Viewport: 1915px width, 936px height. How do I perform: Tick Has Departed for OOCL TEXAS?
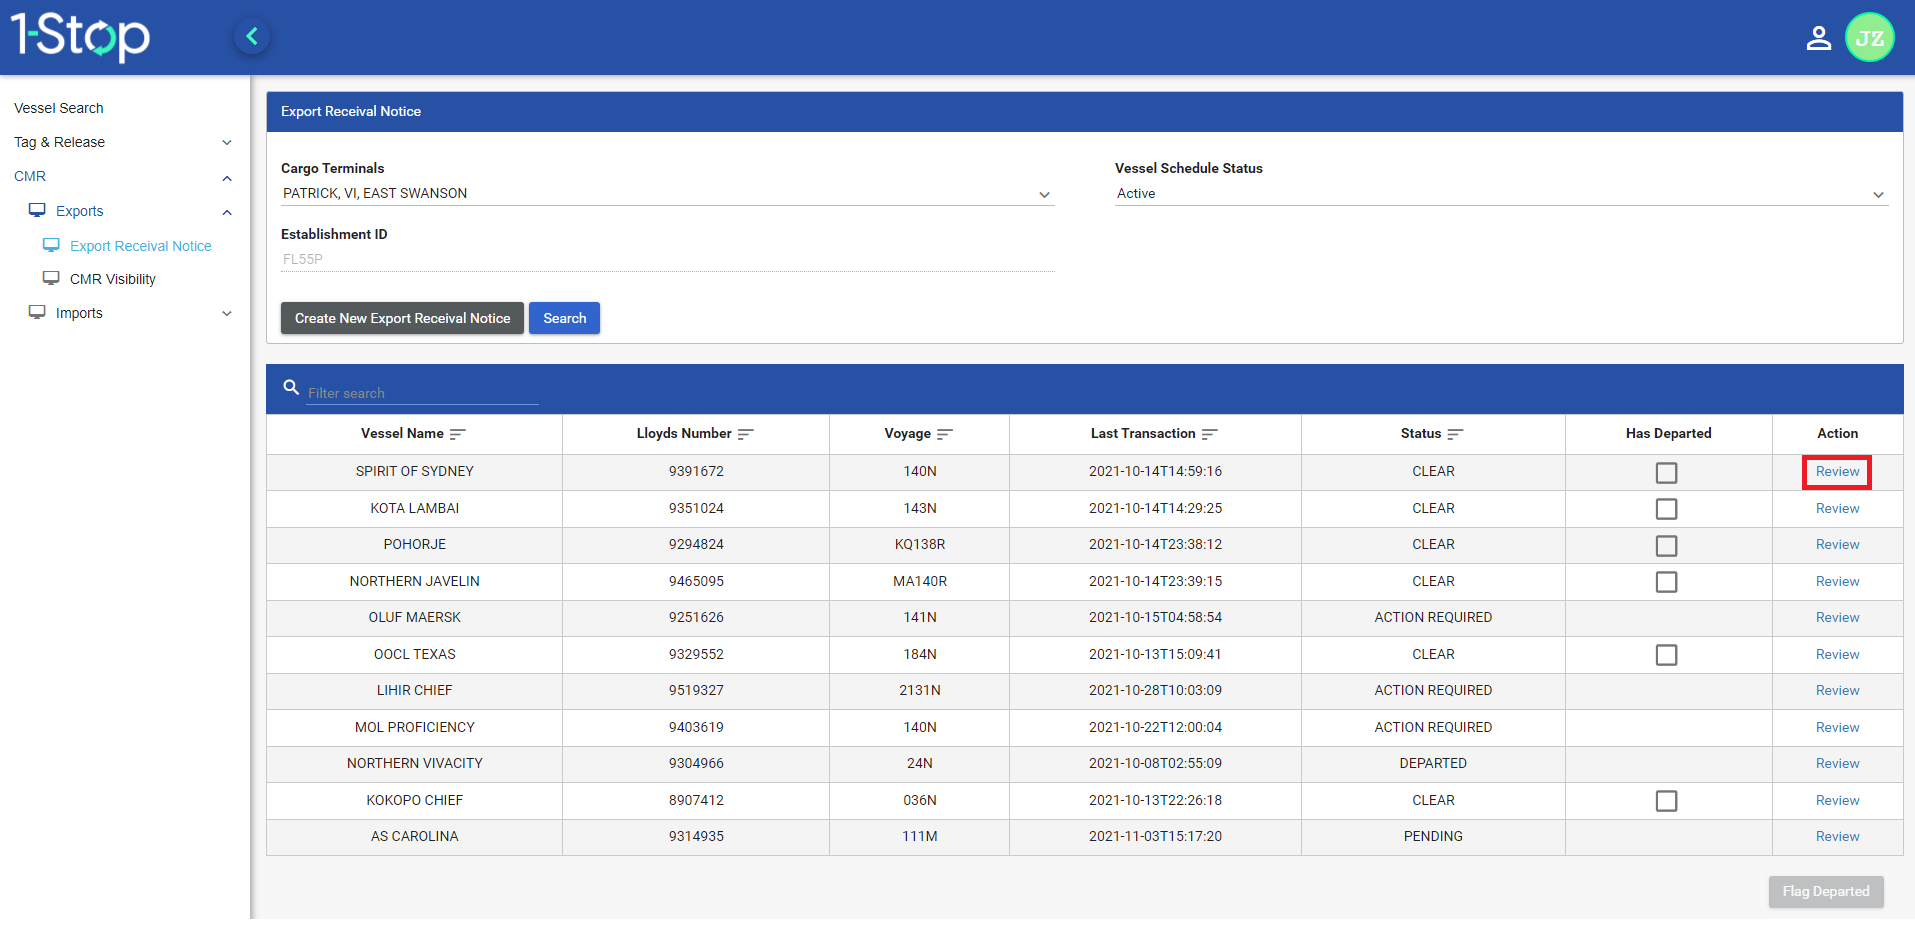[1666, 655]
